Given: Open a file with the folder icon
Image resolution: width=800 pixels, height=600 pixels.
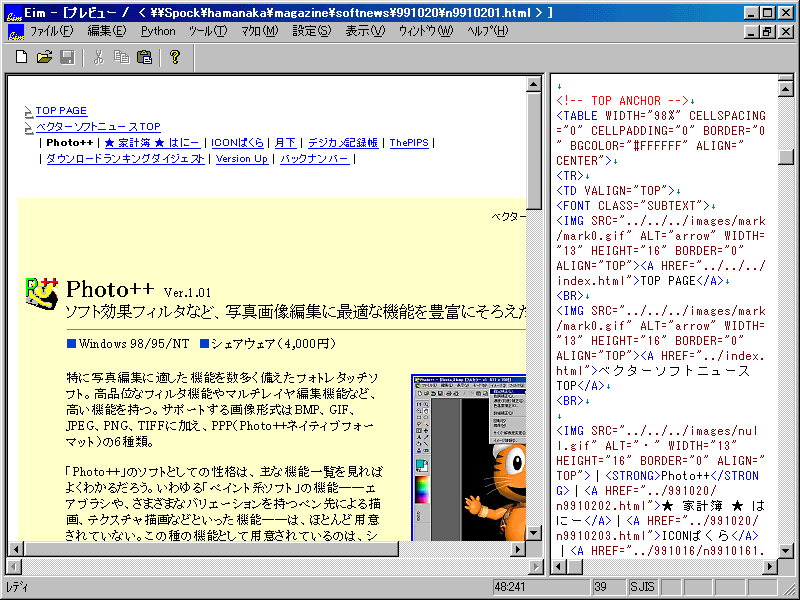Looking at the screenshot, I should [44, 57].
